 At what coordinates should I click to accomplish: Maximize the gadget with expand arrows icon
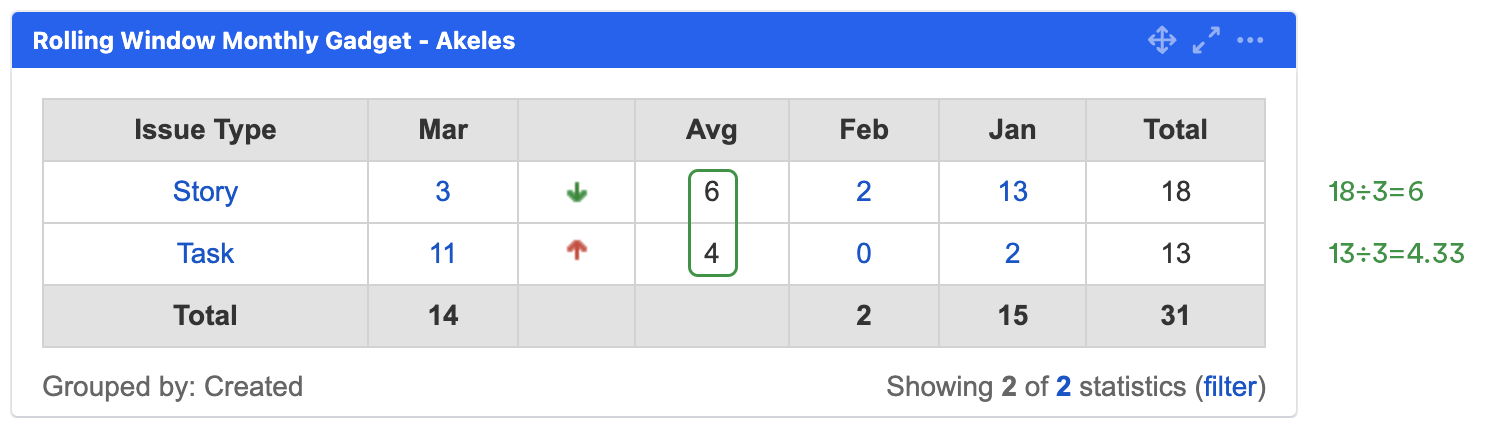pyautogui.click(x=1206, y=41)
